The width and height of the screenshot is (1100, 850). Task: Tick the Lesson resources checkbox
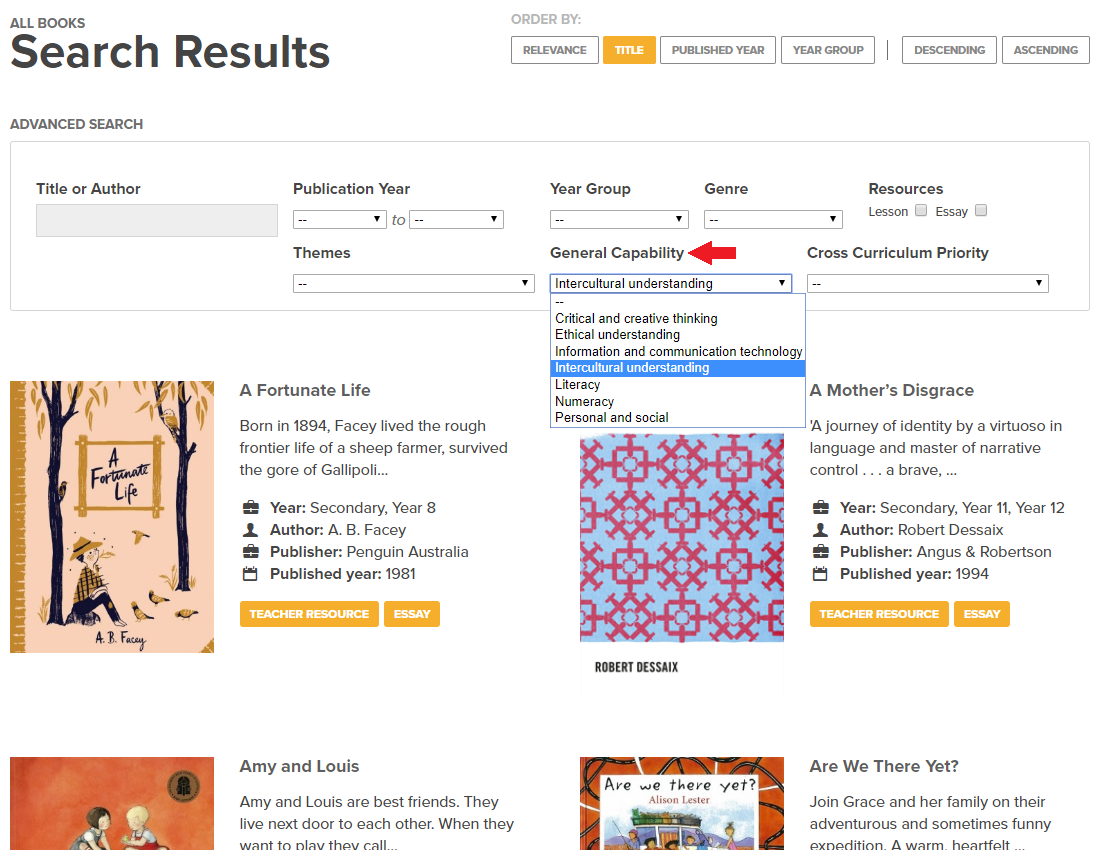(921, 210)
